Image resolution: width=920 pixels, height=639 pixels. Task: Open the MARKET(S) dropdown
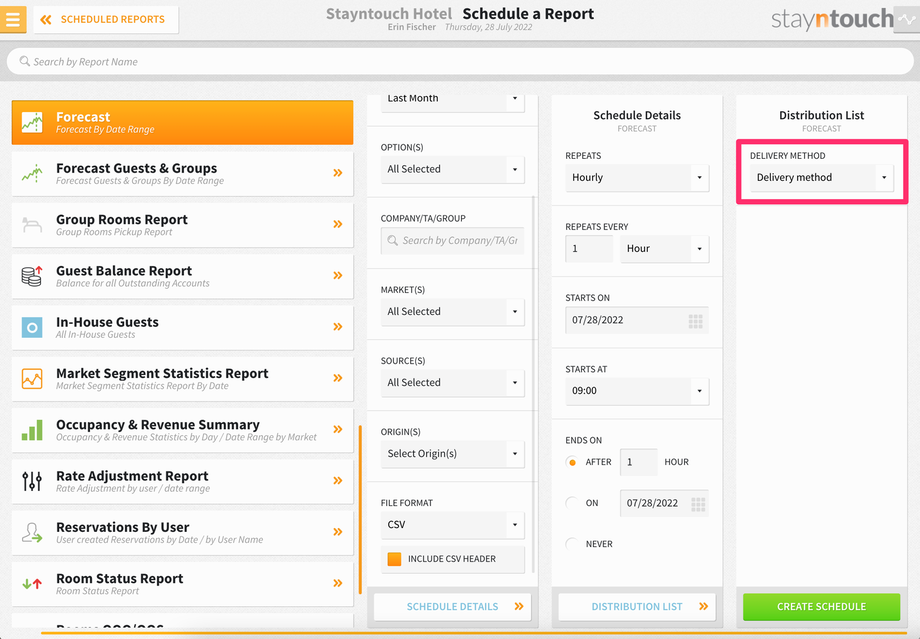click(x=452, y=312)
